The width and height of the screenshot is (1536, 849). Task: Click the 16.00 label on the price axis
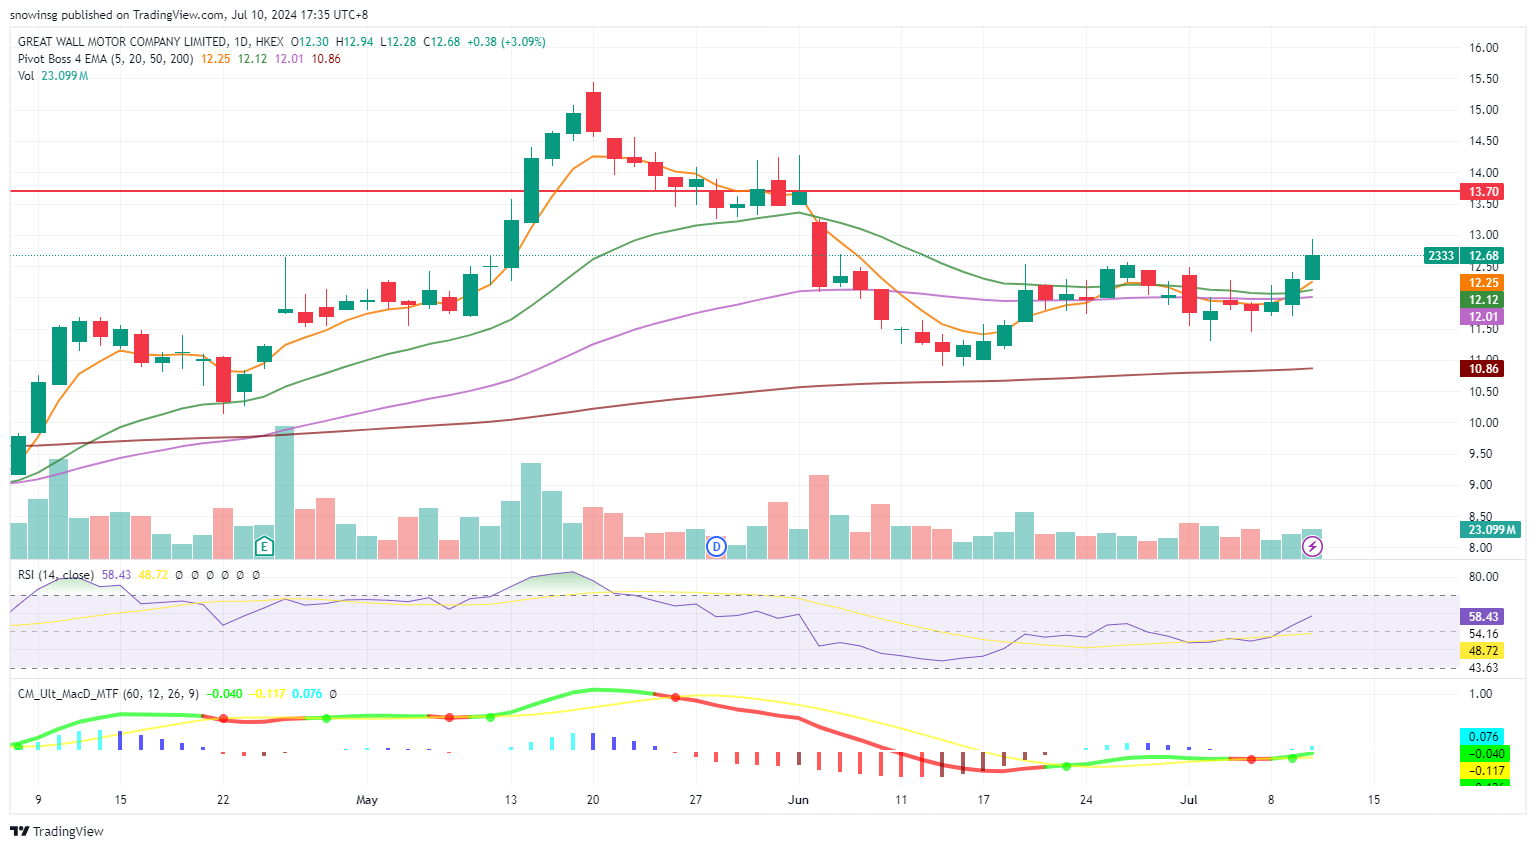click(x=1484, y=48)
